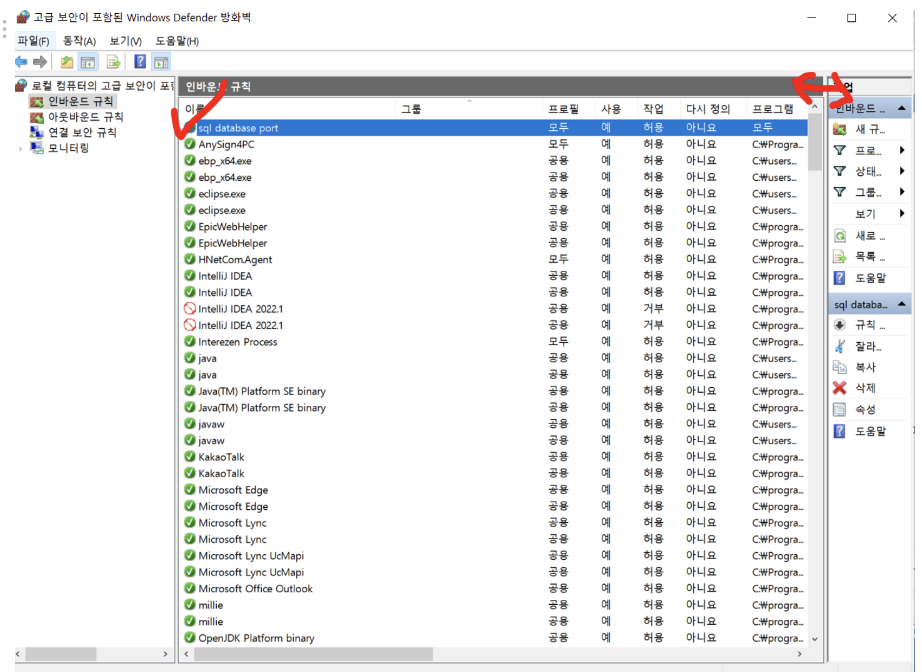This screenshot has width=922, height=672.
Task: Go back with the blue left arrow
Action: (21, 62)
